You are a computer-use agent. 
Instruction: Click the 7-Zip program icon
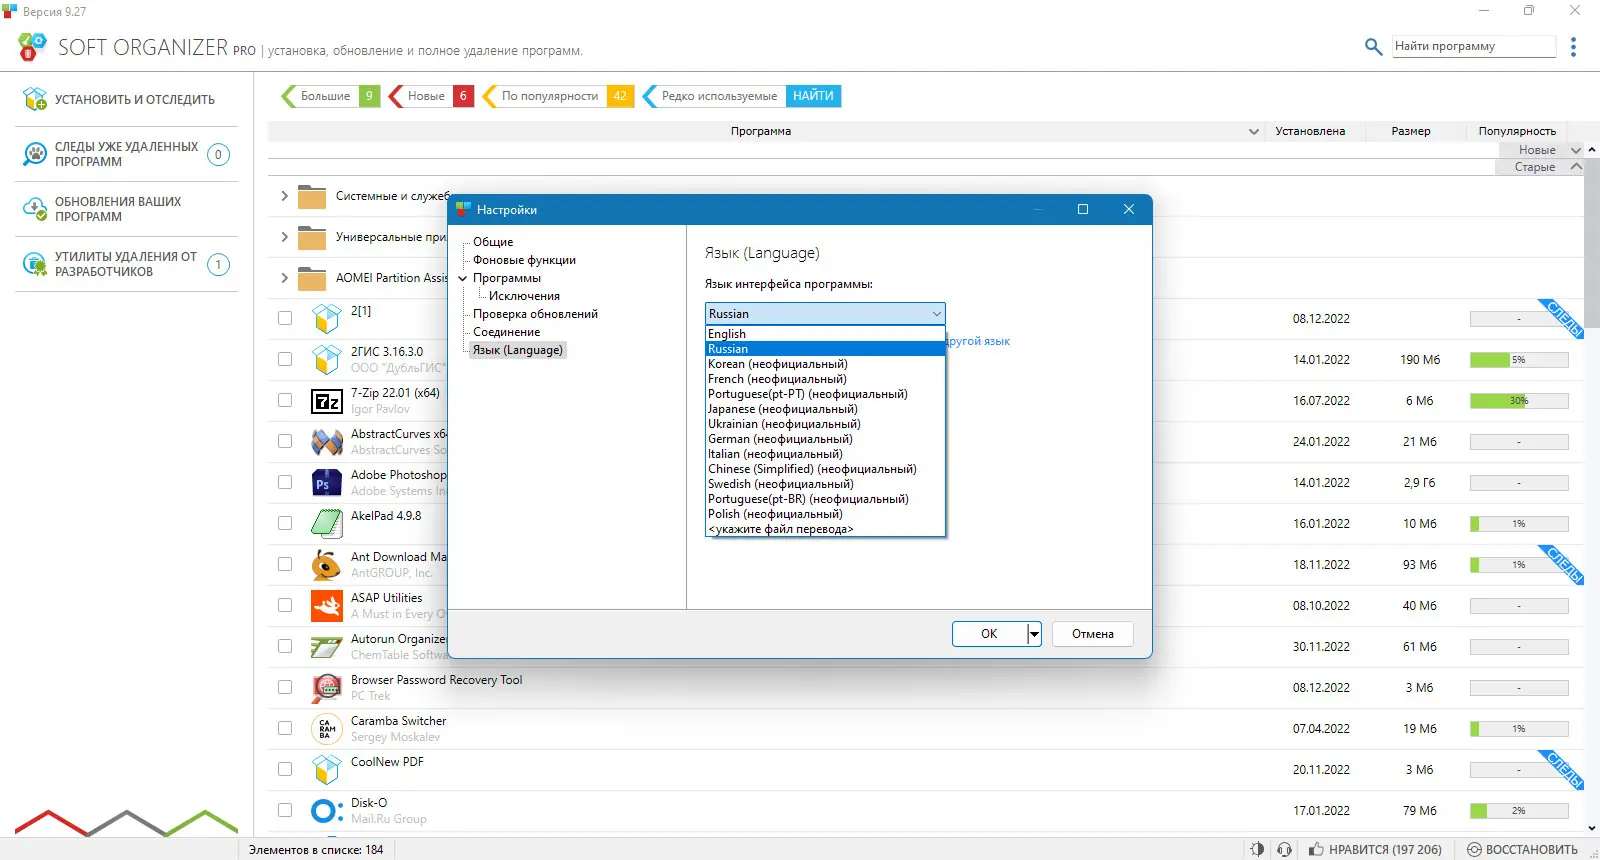tap(327, 401)
